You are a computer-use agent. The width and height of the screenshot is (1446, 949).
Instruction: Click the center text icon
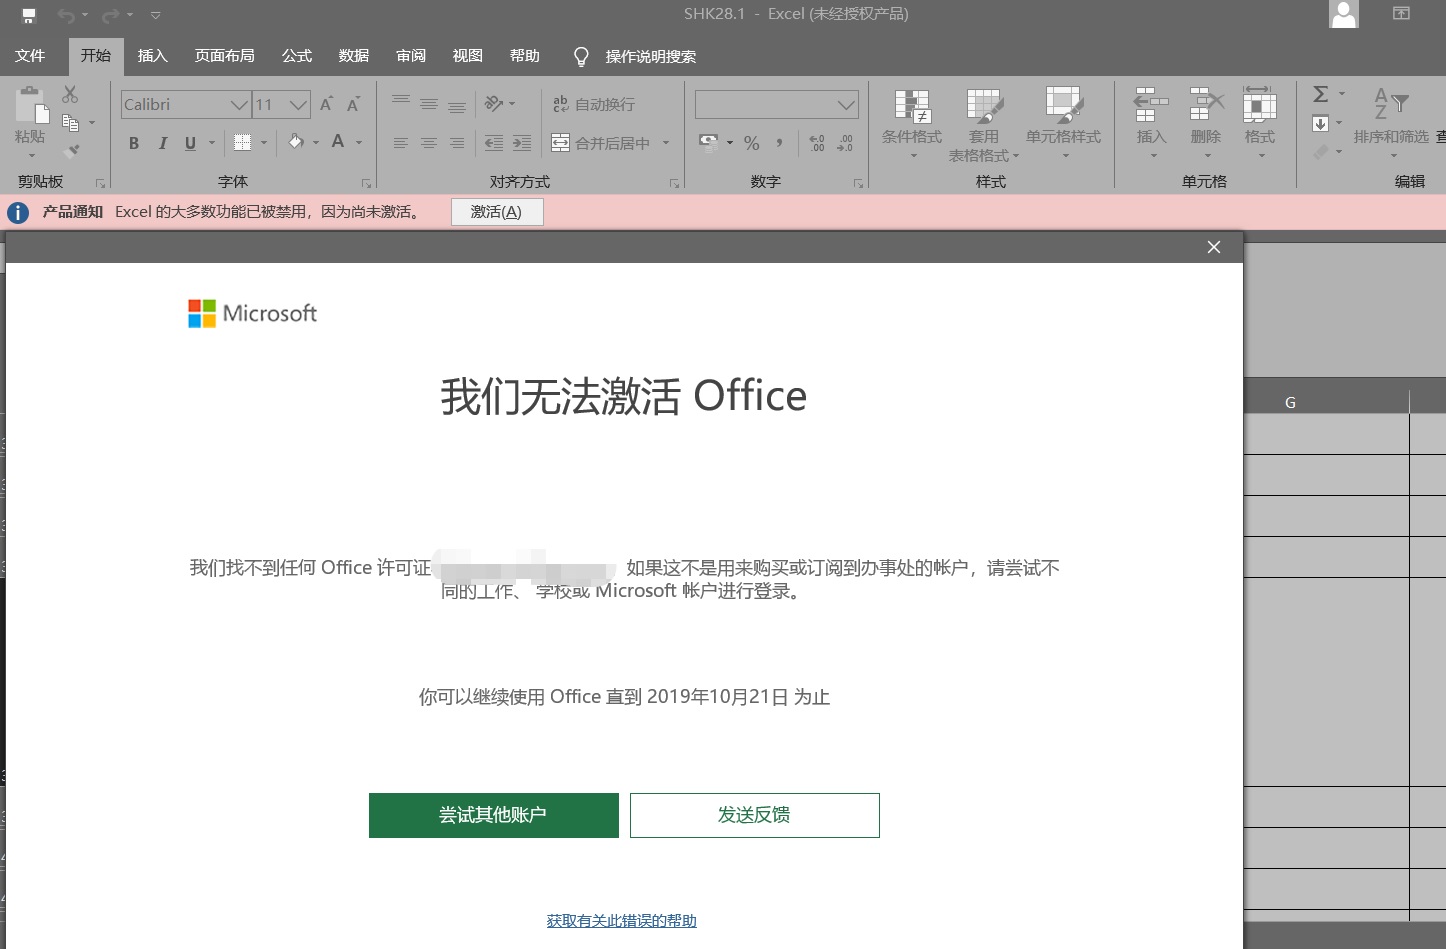pyautogui.click(x=429, y=143)
